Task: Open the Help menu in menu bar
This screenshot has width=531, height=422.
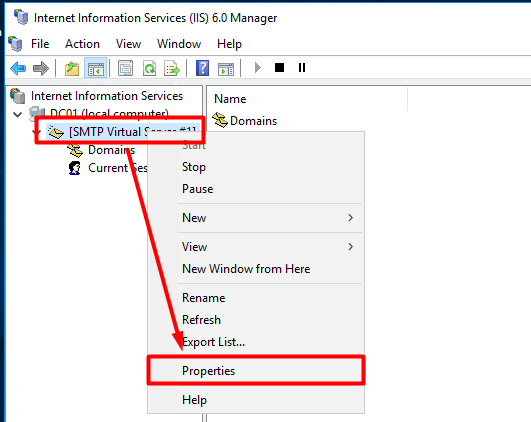Action: click(229, 44)
